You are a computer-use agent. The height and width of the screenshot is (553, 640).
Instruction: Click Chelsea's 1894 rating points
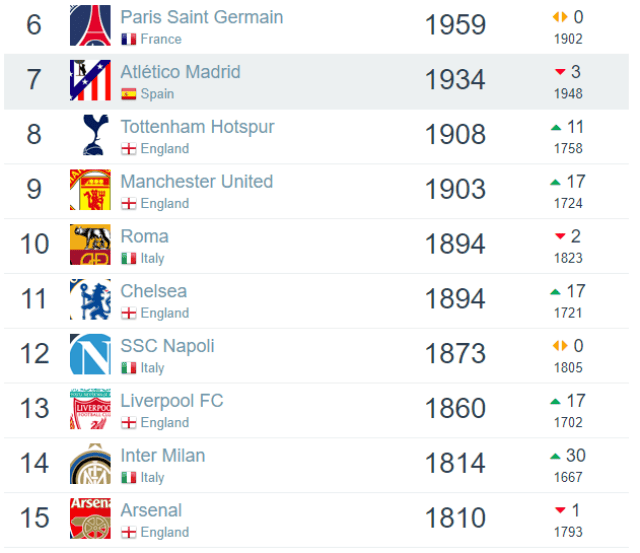[x=455, y=299]
